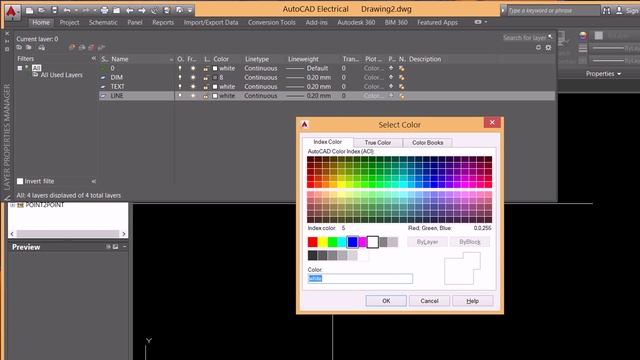Viewport: 640px width, 360px height.
Task: Click the Save icon in quick access toolbar
Action: pos(54,10)
